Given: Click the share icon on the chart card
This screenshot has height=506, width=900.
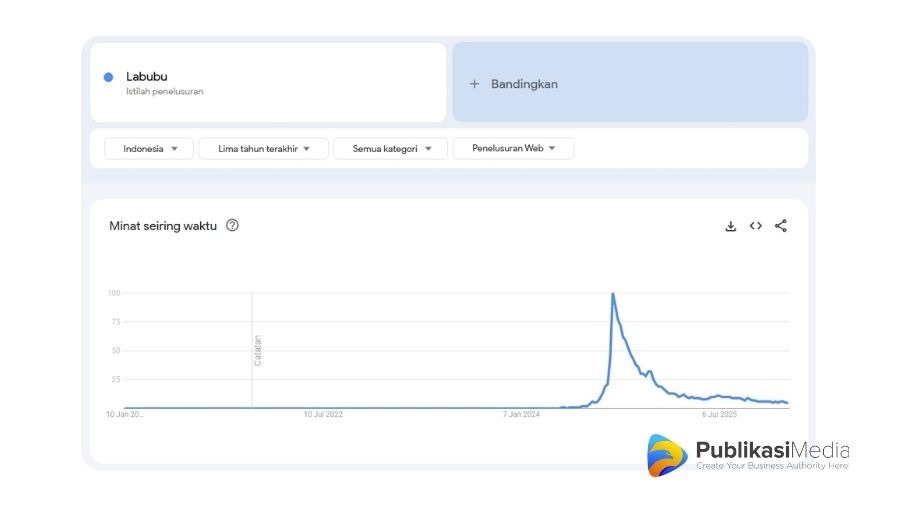Looking at the screenshot, I should (781, 226).
